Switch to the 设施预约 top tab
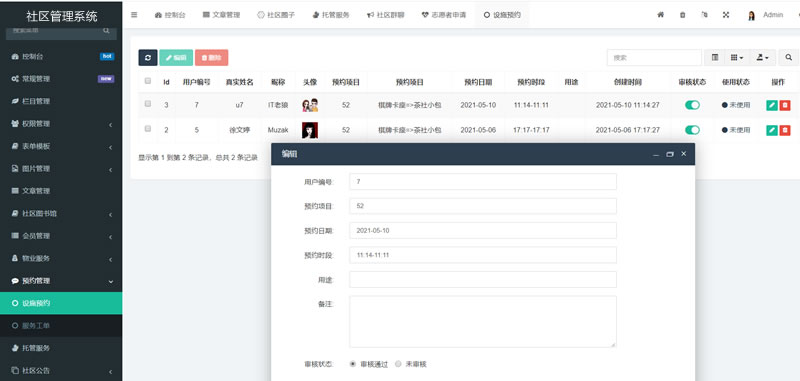 502,15
